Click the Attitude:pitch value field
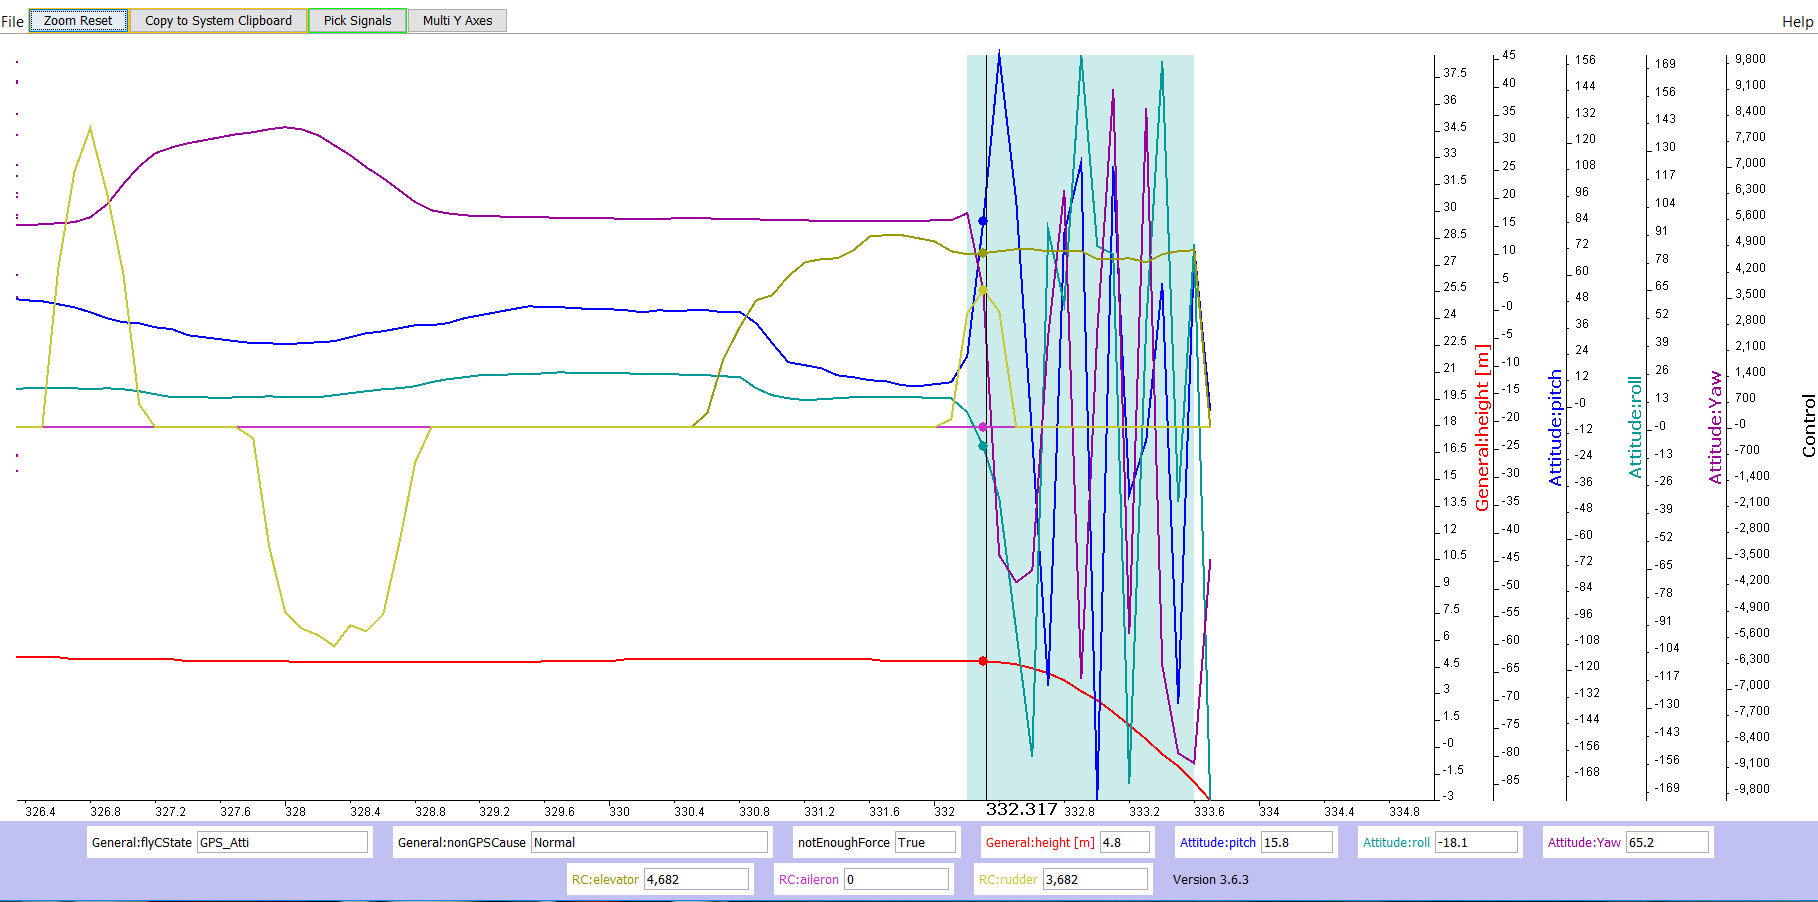 coord(1296,842)
